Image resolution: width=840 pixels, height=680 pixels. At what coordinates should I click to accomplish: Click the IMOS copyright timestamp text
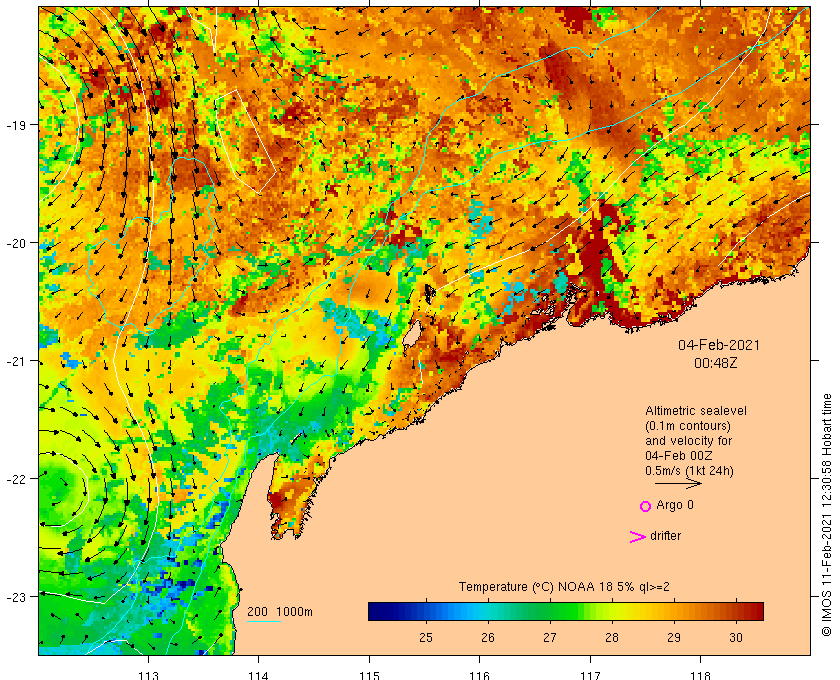point(826,514)
